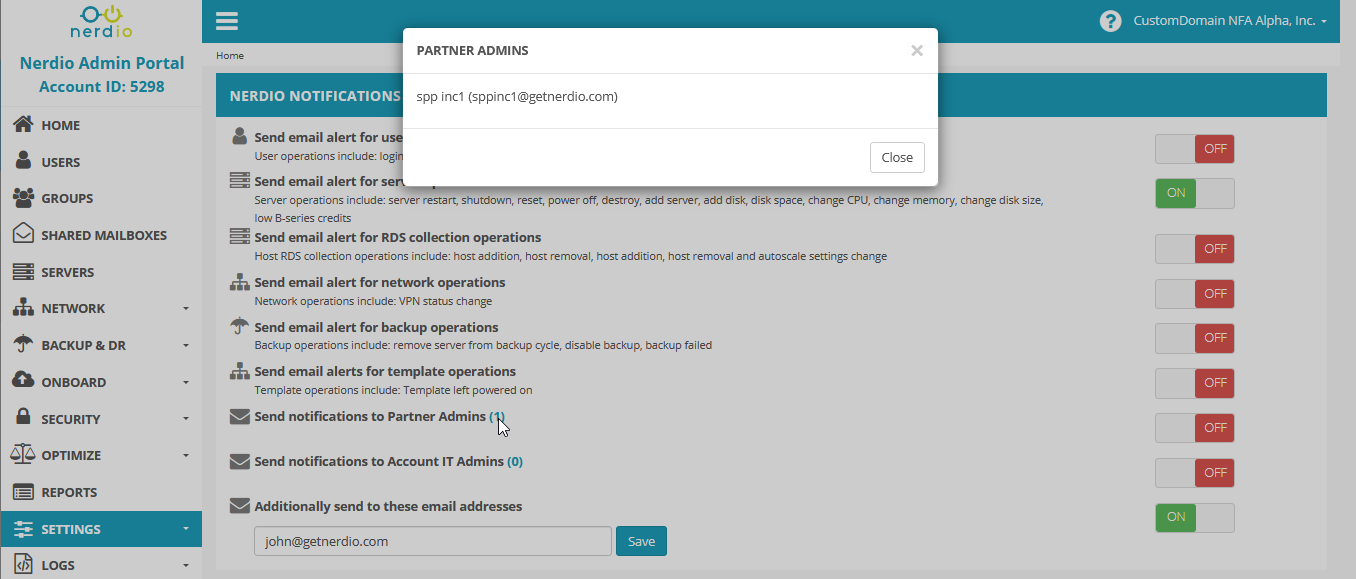Enable RDS collection operations alert switch
The height and width of the screenshot is (579, 1356).
(1195, 249)
